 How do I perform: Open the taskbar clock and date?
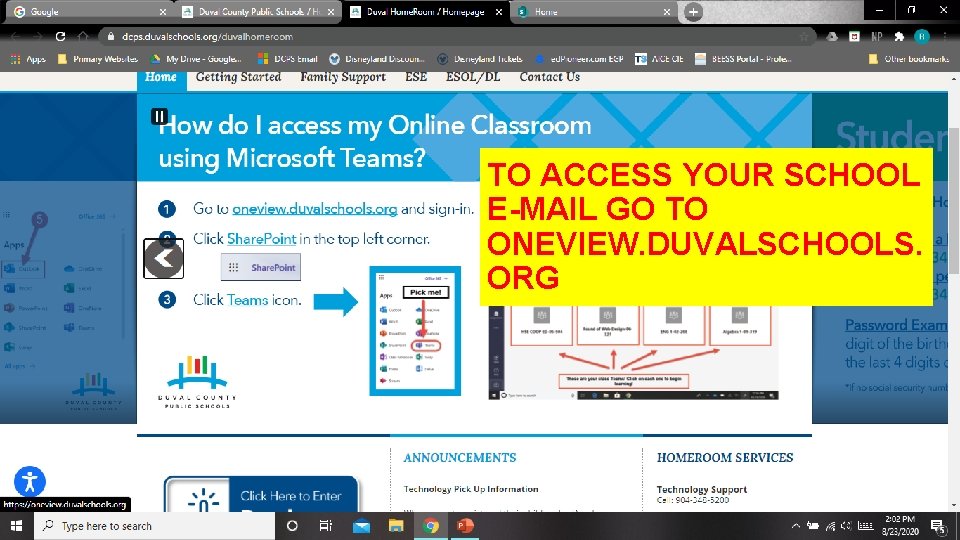tap(900, 526)
